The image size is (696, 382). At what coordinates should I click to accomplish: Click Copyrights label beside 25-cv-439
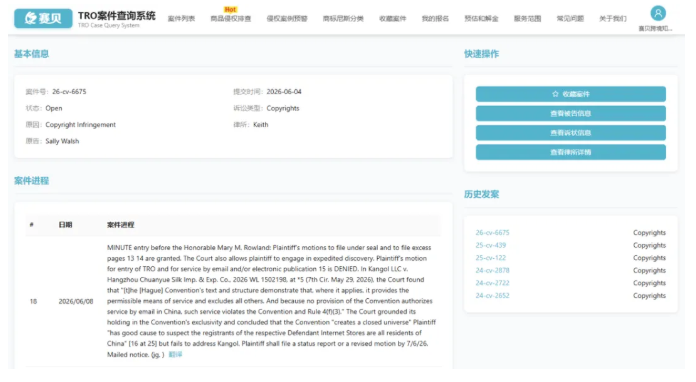[649, 245]
